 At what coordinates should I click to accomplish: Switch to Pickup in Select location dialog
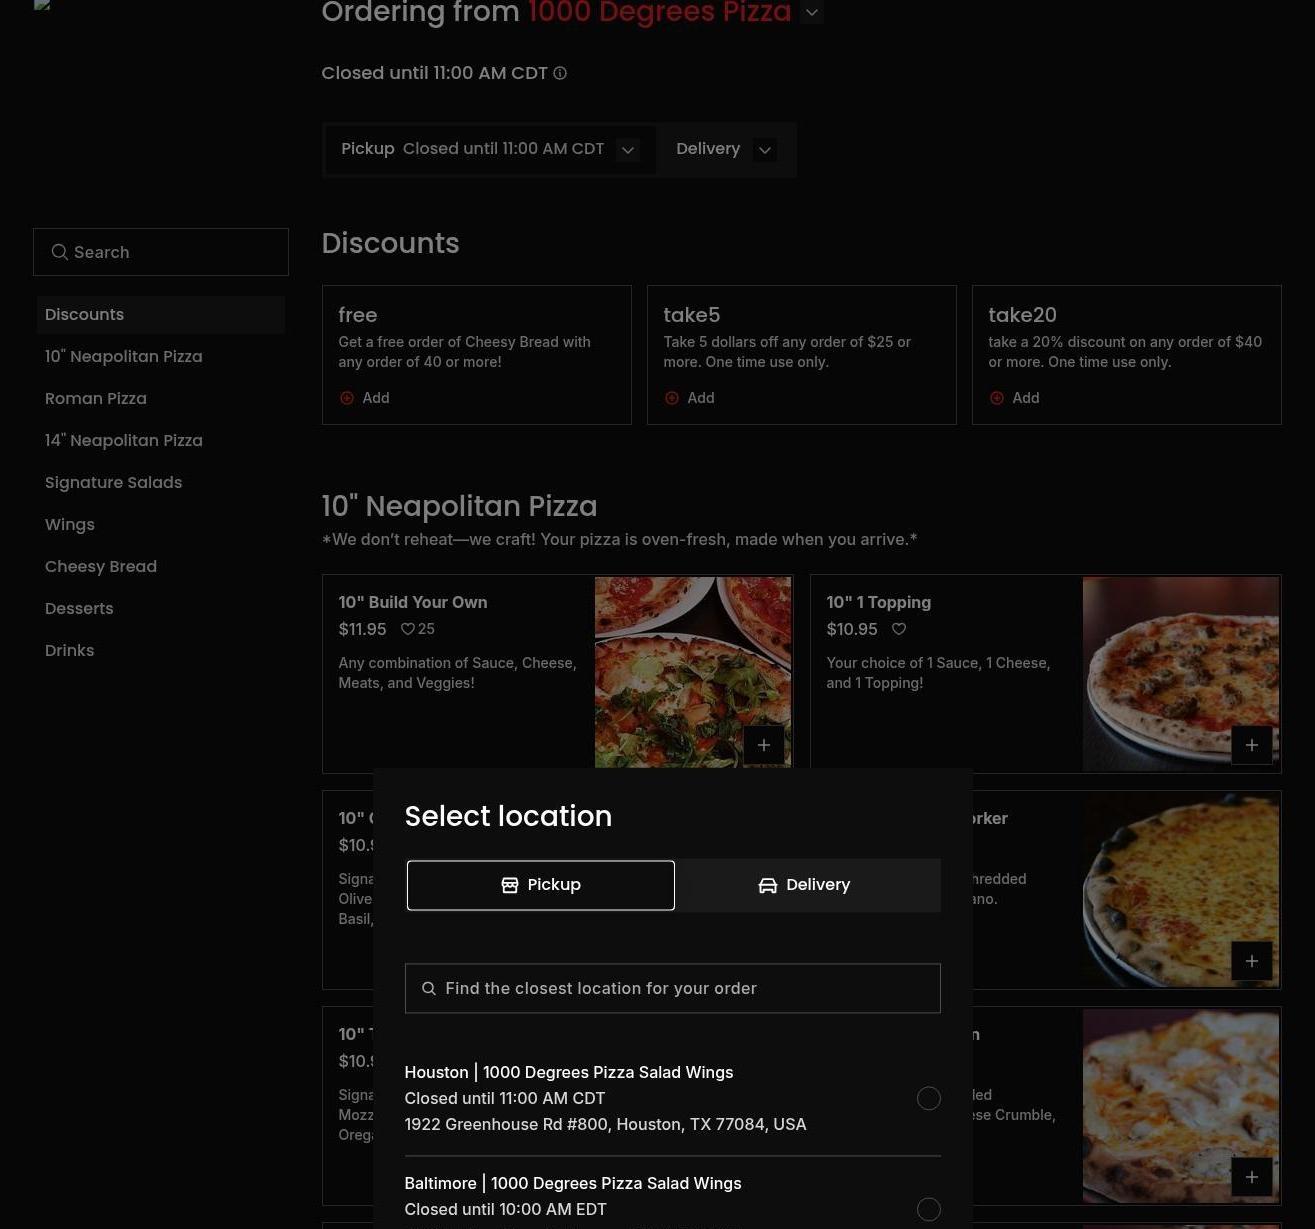[541, 885]
